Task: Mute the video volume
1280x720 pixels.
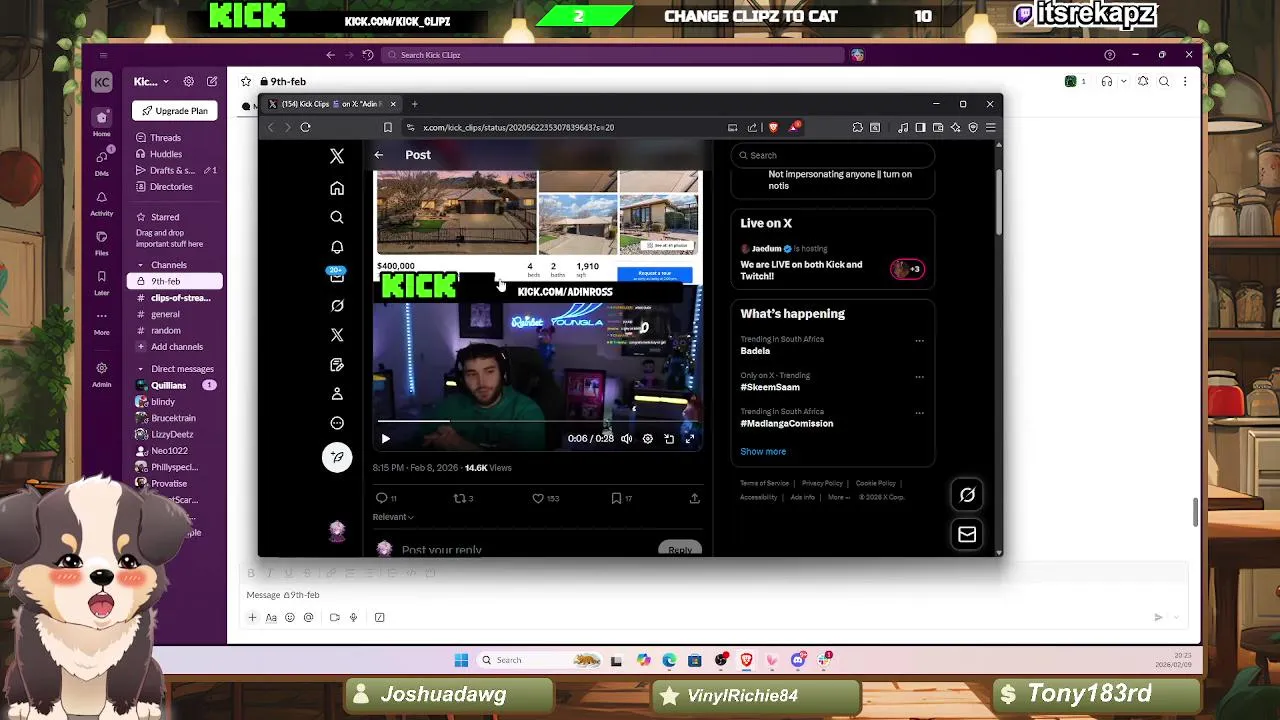Action: point(626,439)
